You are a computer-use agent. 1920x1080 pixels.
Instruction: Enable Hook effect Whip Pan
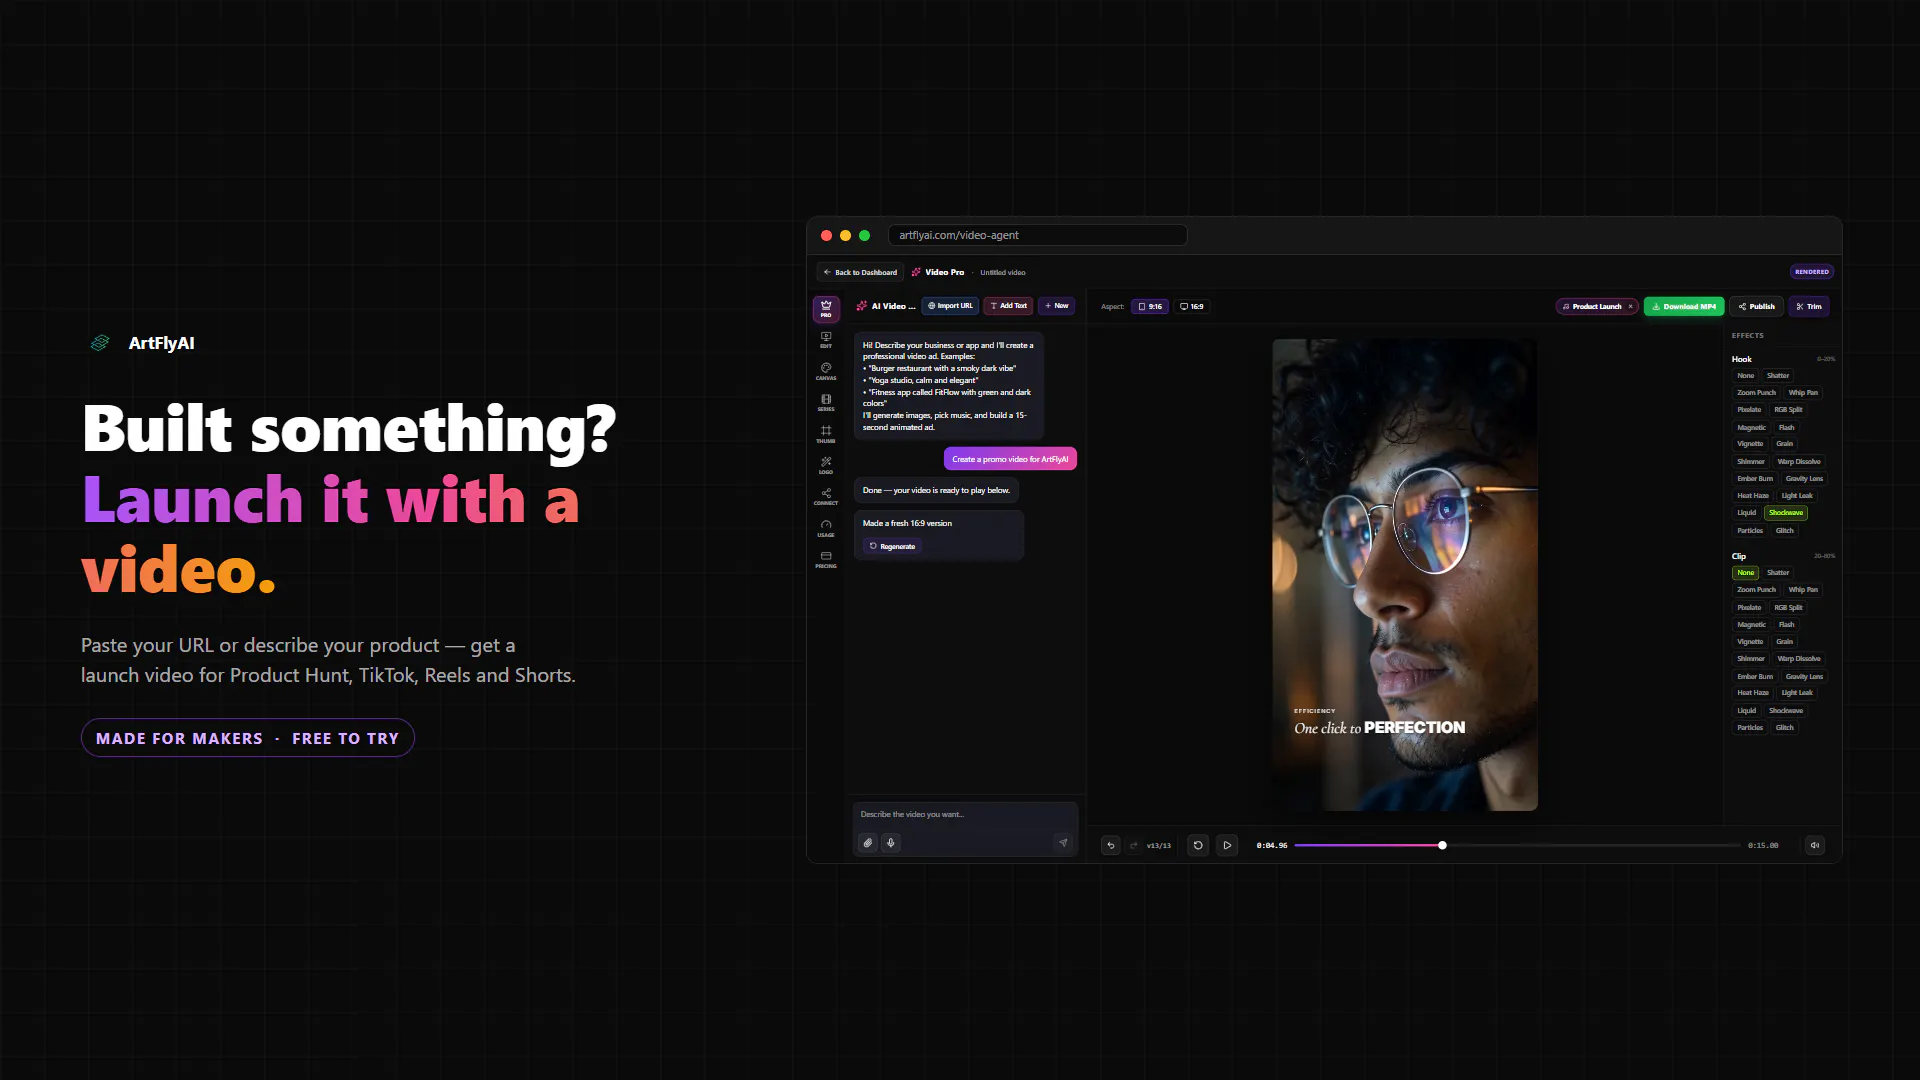pos(1804,393)
